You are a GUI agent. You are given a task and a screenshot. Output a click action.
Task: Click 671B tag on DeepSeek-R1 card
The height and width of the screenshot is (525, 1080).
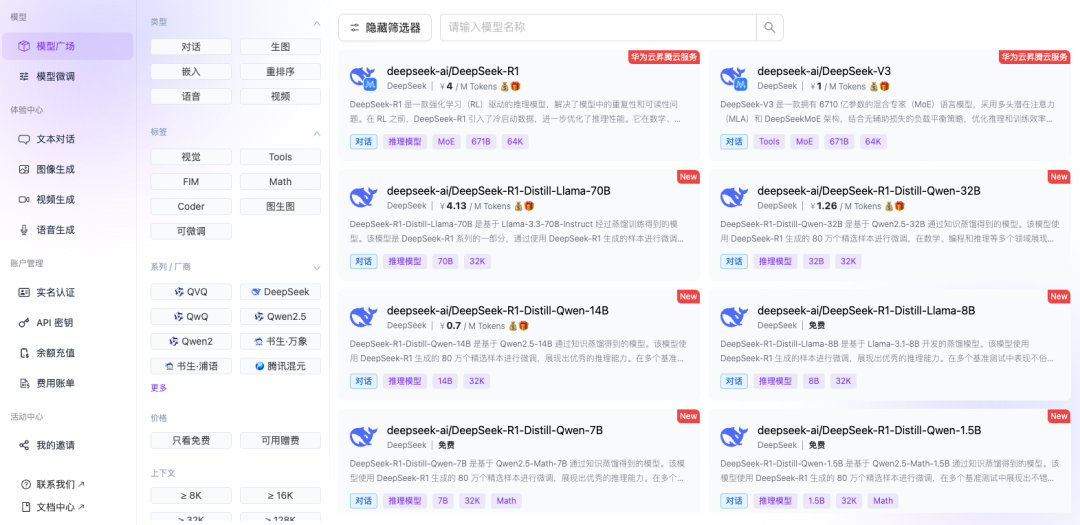click(481, 142)
